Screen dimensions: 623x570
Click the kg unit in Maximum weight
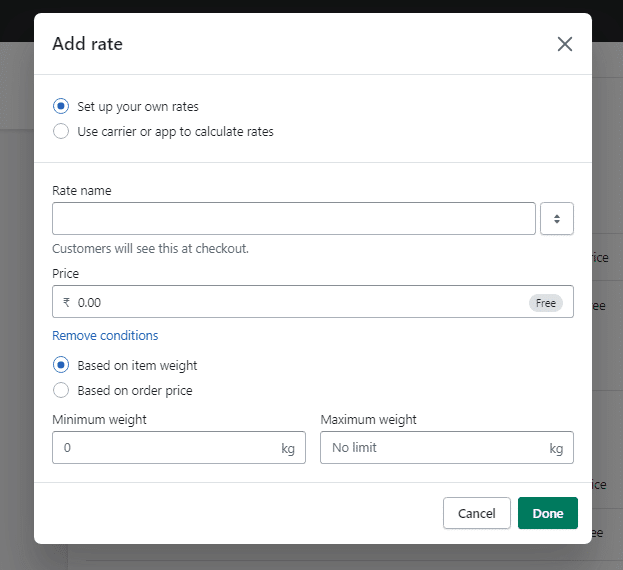(556, 448)
